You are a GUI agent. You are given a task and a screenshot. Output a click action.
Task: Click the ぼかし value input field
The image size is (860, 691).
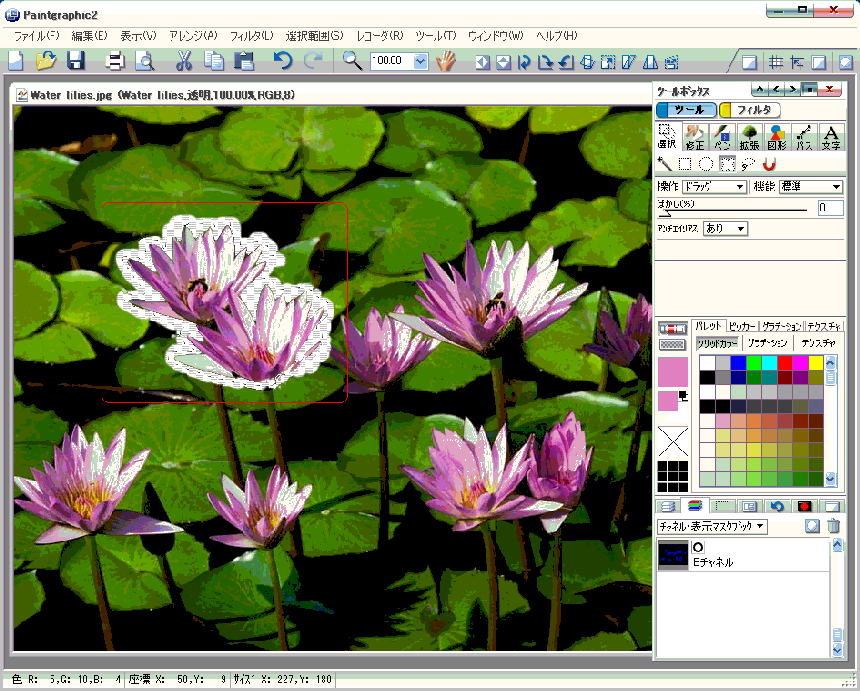click(830, 207)
